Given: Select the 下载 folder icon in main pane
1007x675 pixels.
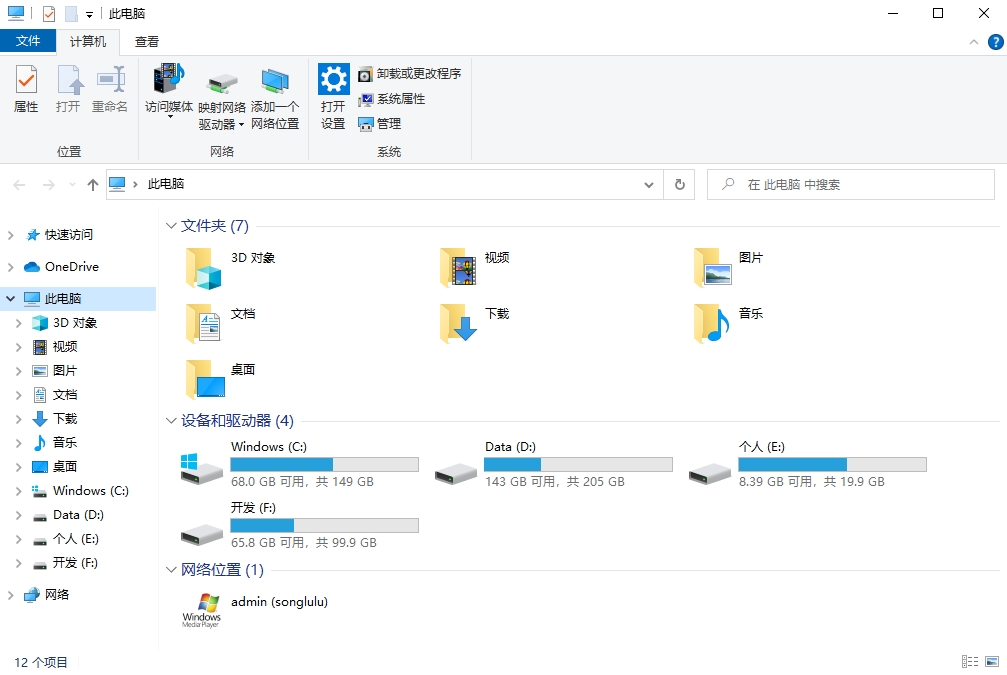Looking at the screenshot, I should pos(458,323).
